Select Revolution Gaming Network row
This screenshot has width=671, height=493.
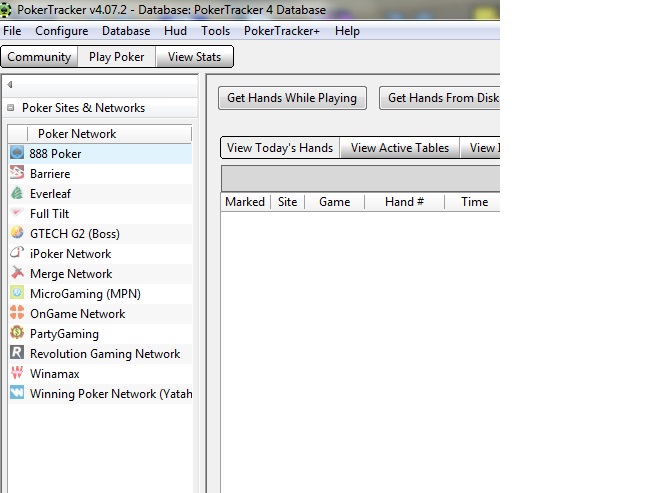tap(101, 353)
